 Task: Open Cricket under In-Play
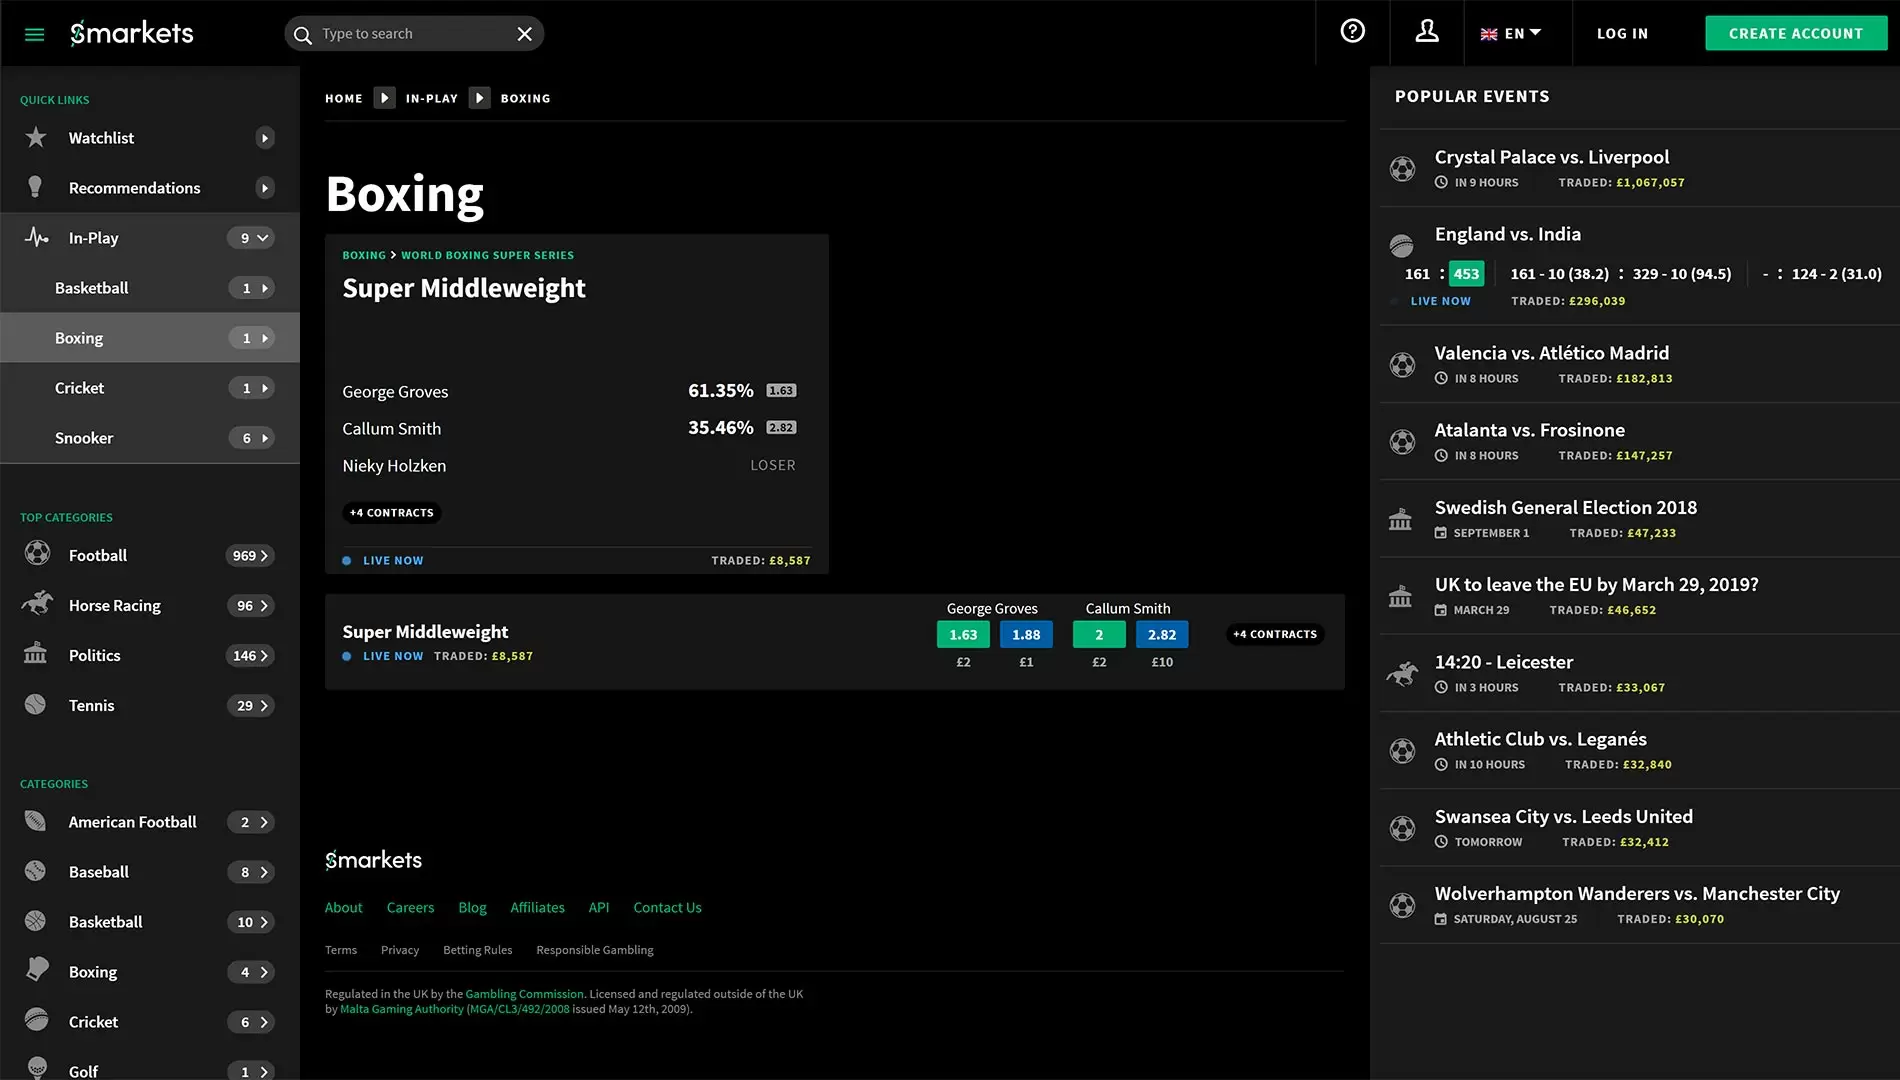coord(150,388)
